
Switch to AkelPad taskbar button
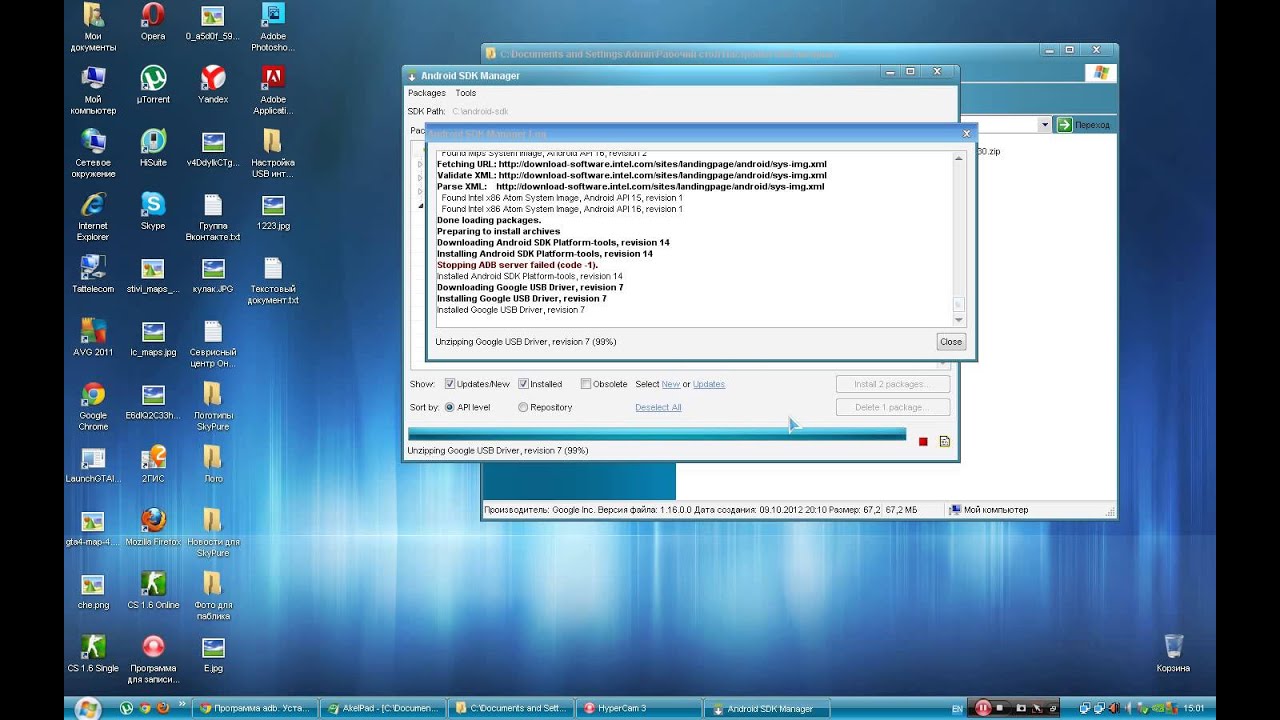(x=382, y=708)
